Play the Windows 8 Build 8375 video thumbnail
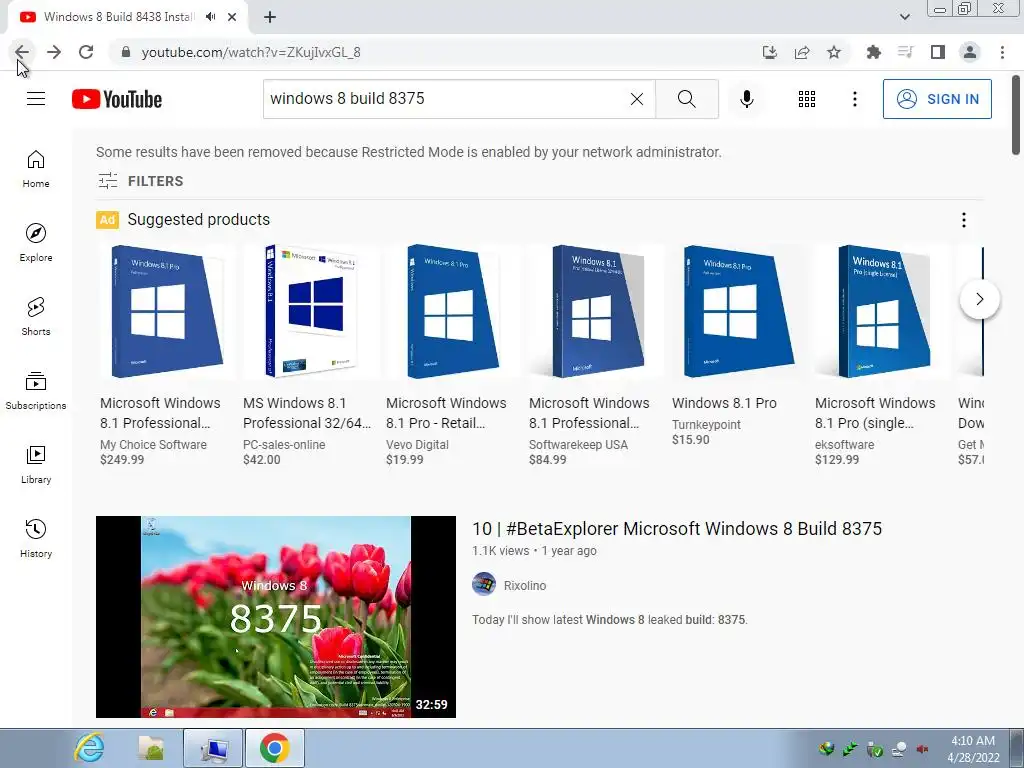The width and height of the screenshot is (1024, 768). click(276, 616)
